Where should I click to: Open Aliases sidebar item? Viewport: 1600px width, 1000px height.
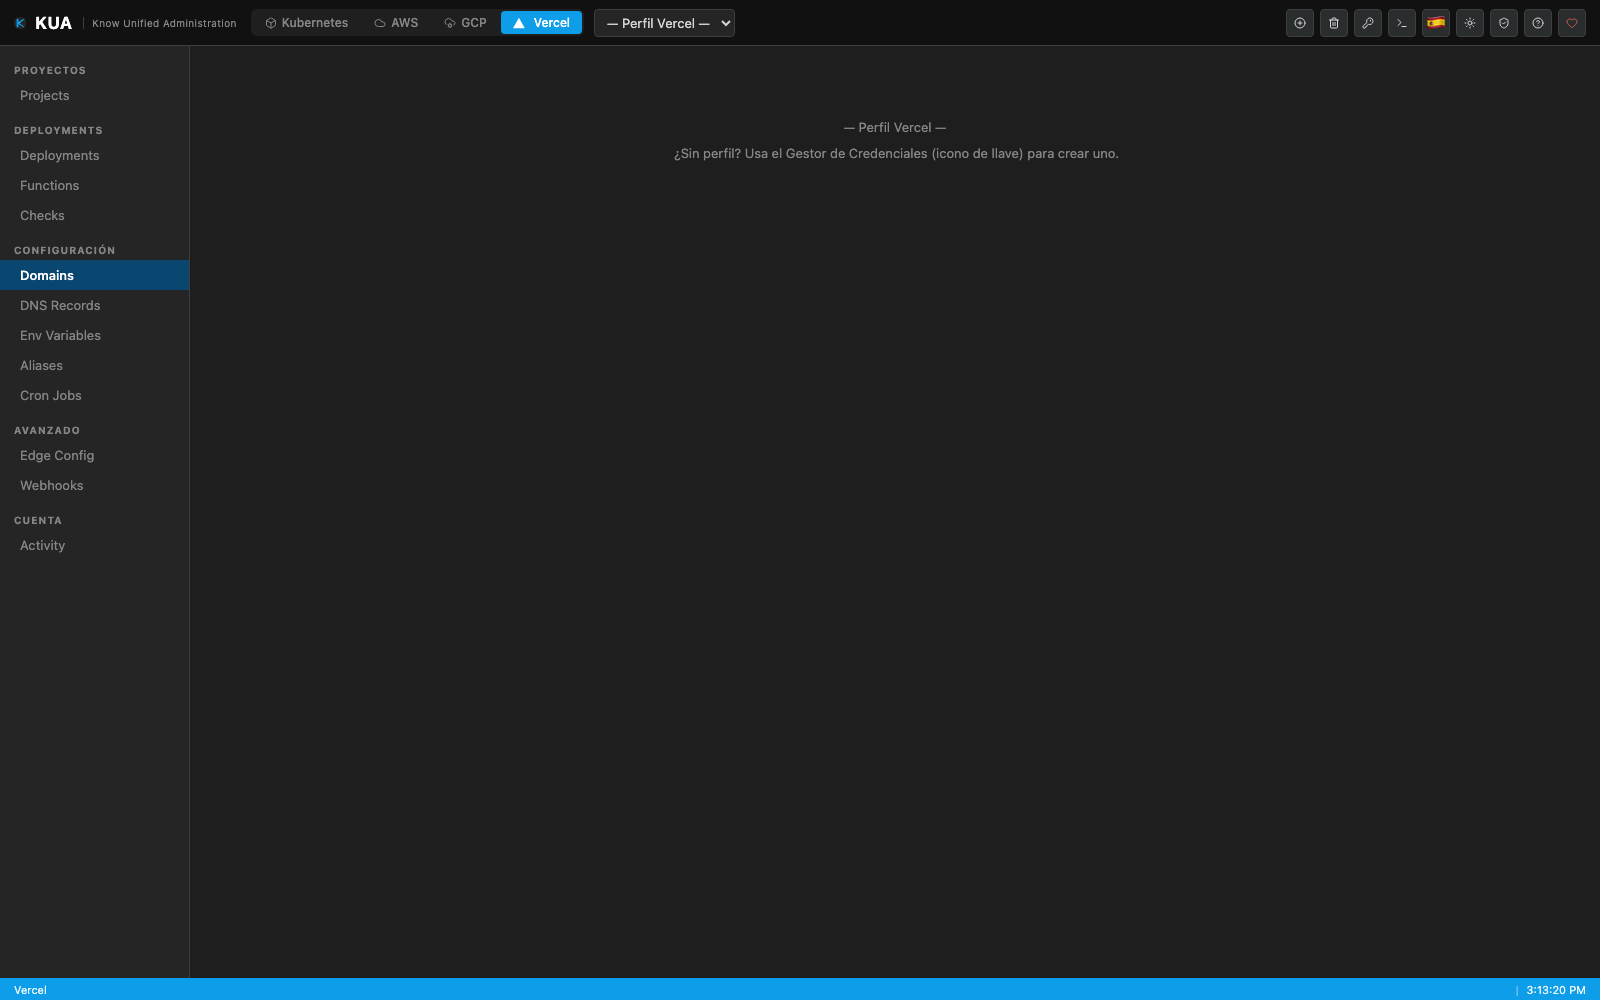[x=94, y=366]
